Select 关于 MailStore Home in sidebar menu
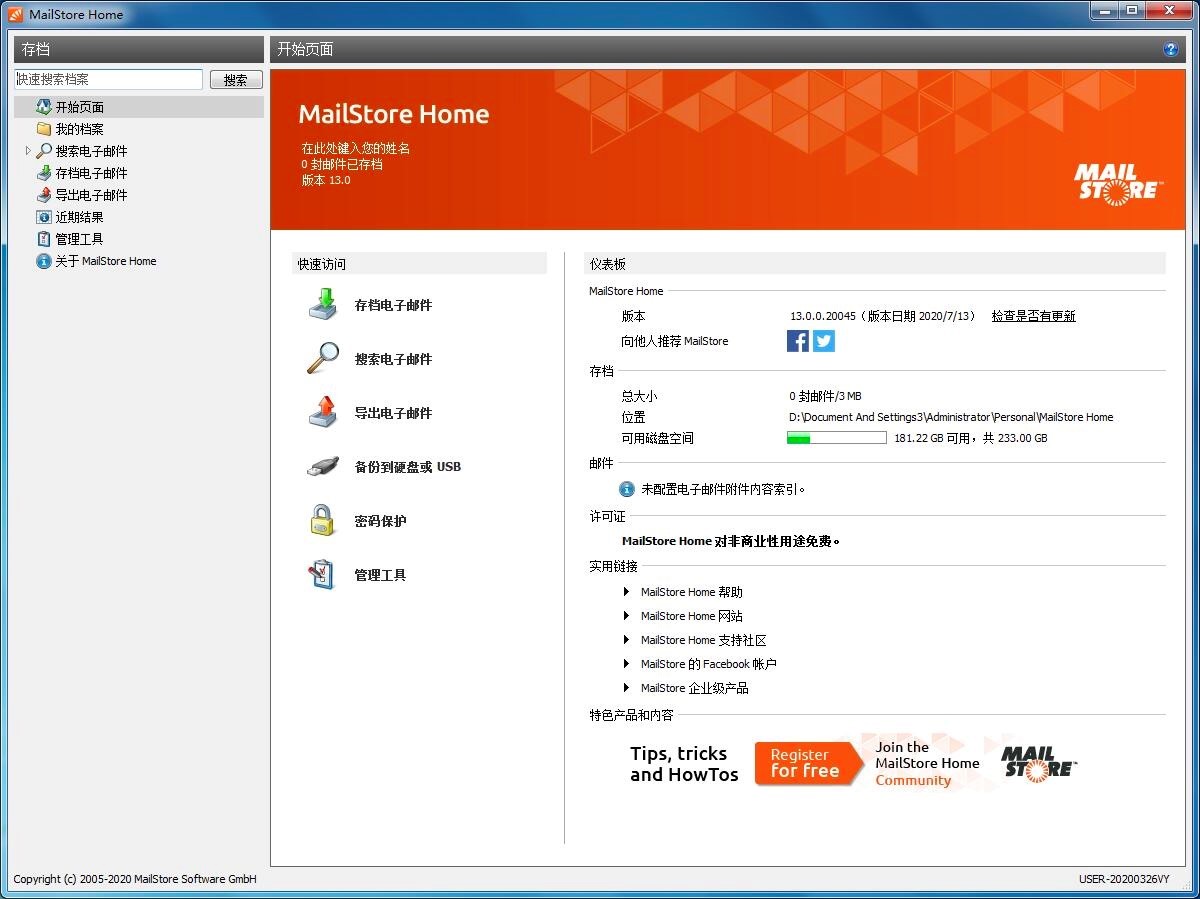The width and height of the screenshot is (1200, 899). [103, 261]
